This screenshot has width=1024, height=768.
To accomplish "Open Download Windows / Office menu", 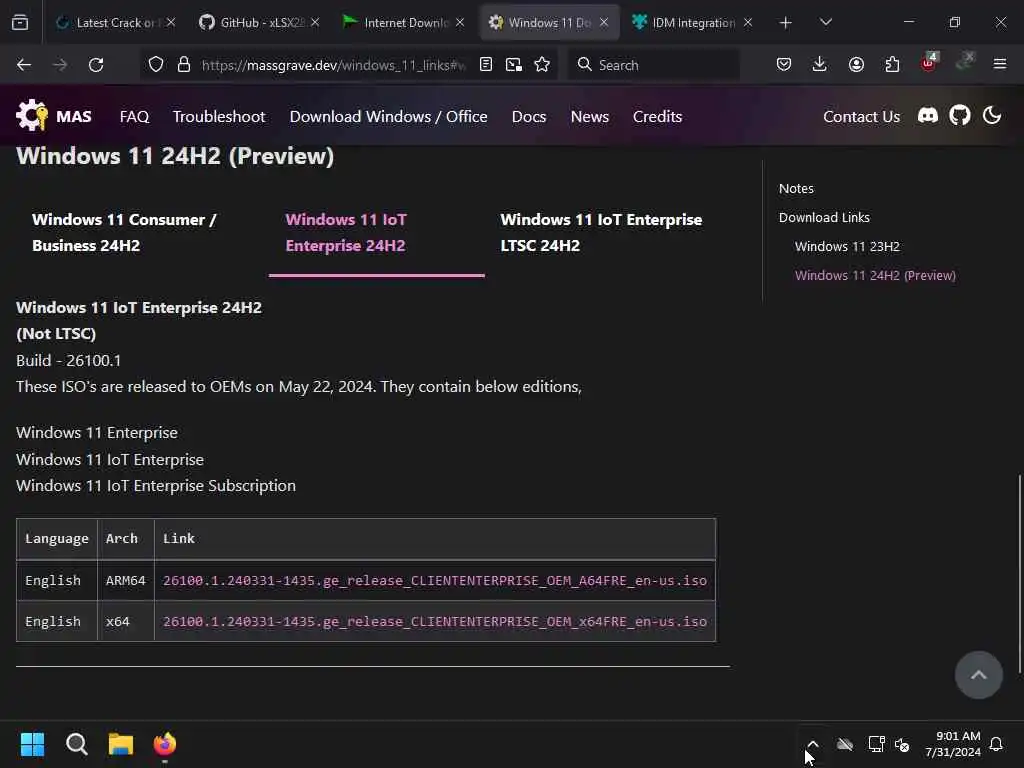I will click(x=389, y=116).
